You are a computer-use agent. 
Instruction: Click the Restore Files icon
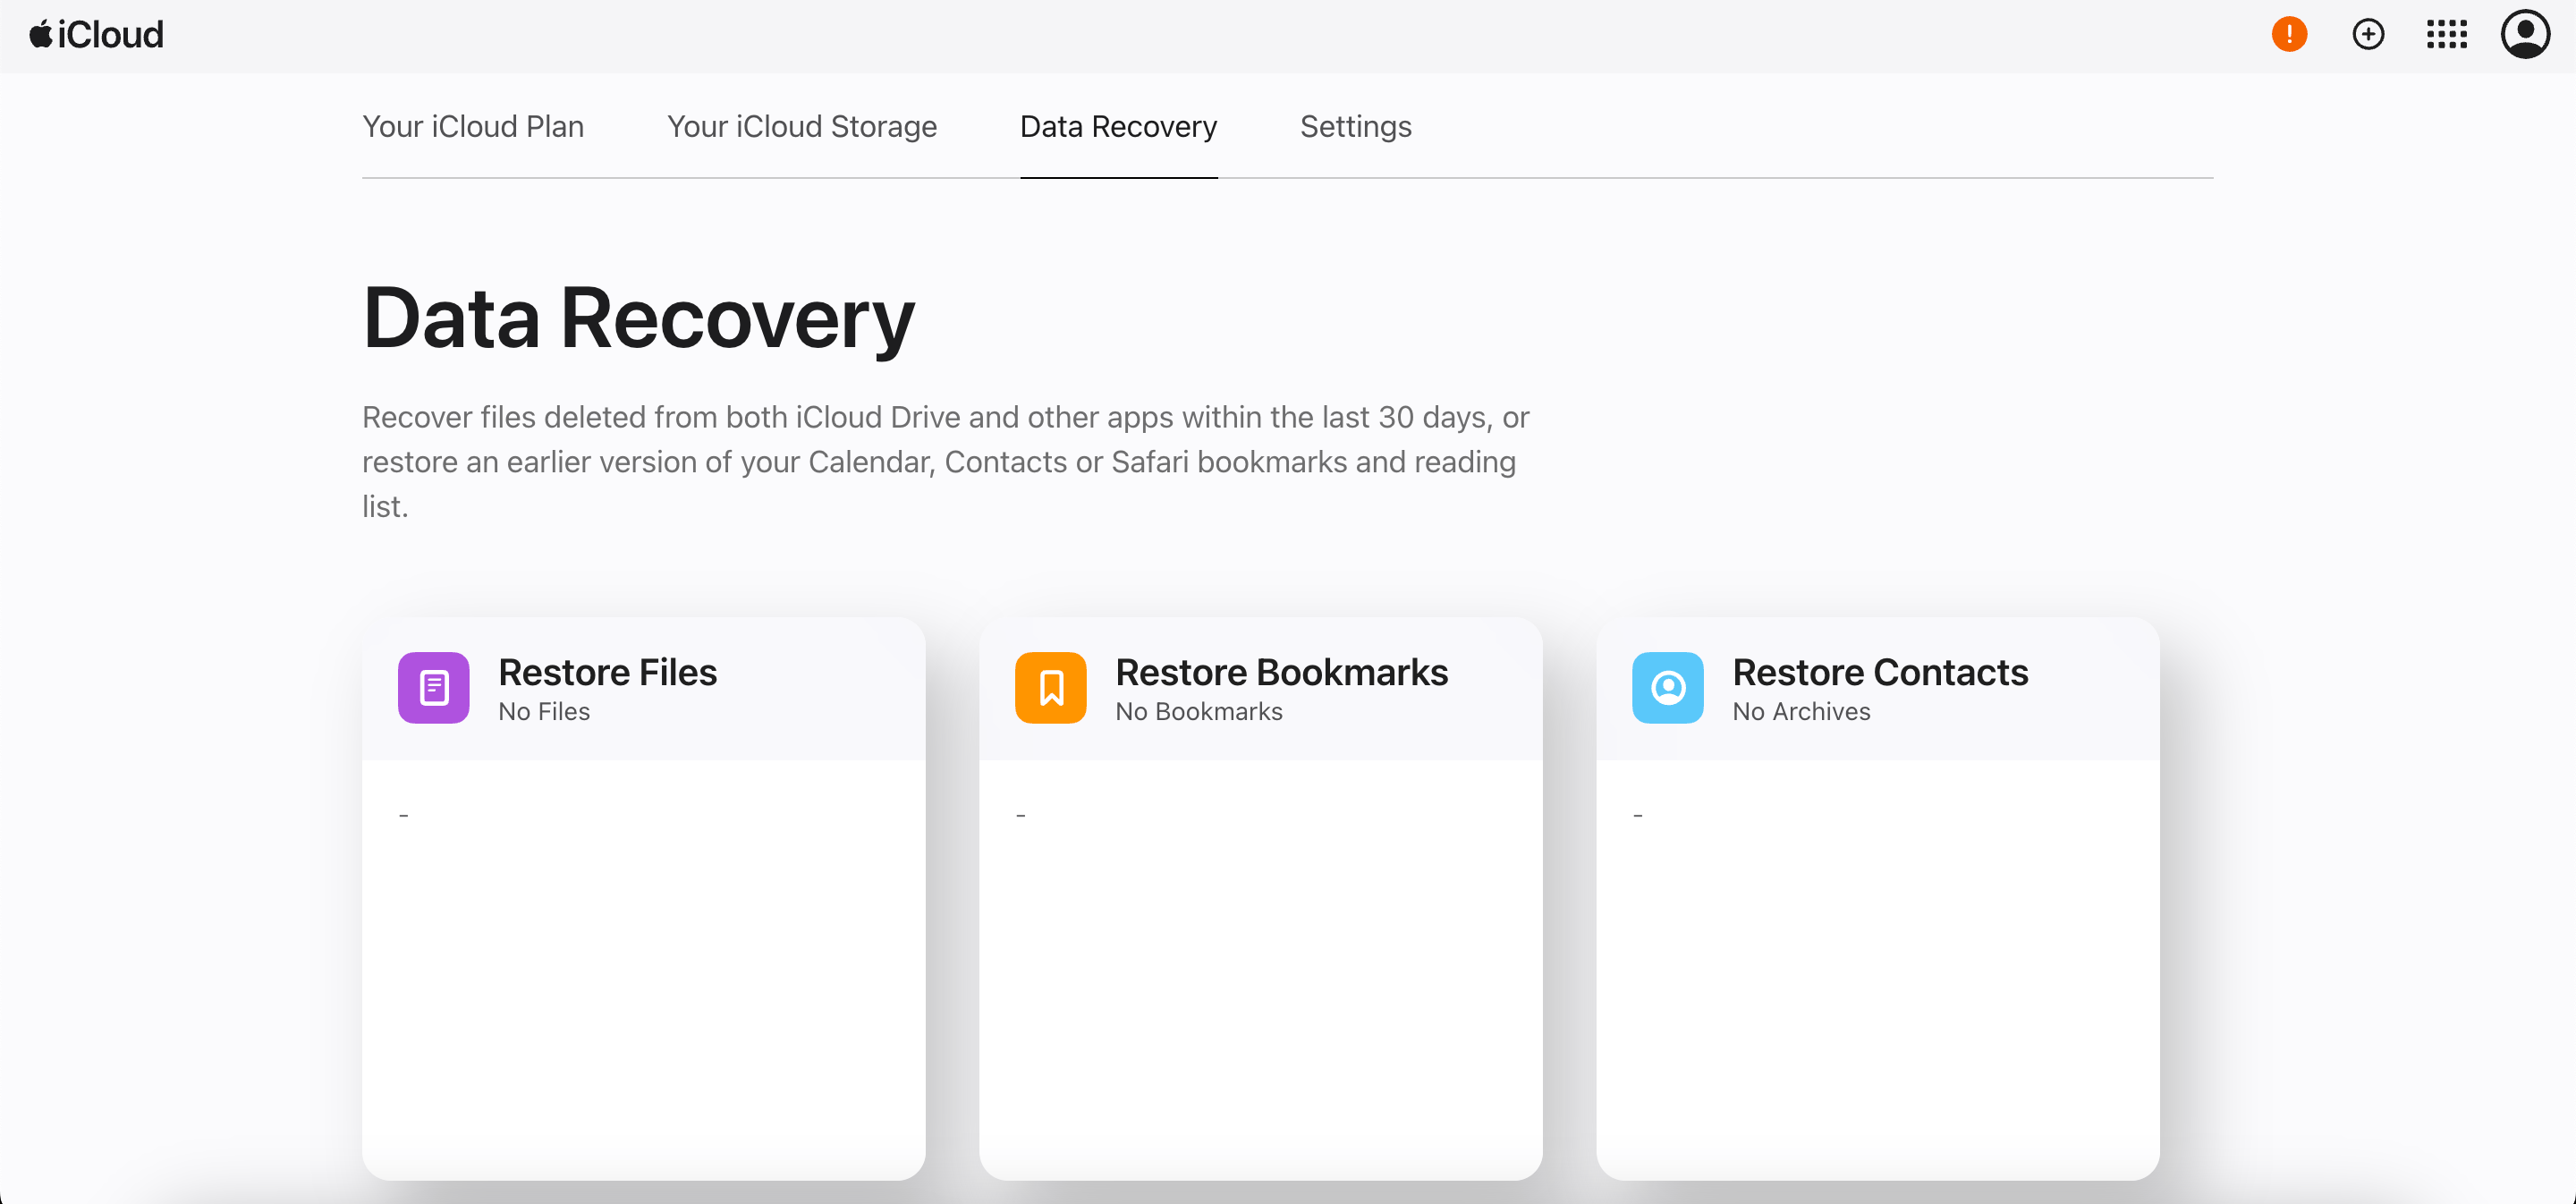[x=434, y=687]
